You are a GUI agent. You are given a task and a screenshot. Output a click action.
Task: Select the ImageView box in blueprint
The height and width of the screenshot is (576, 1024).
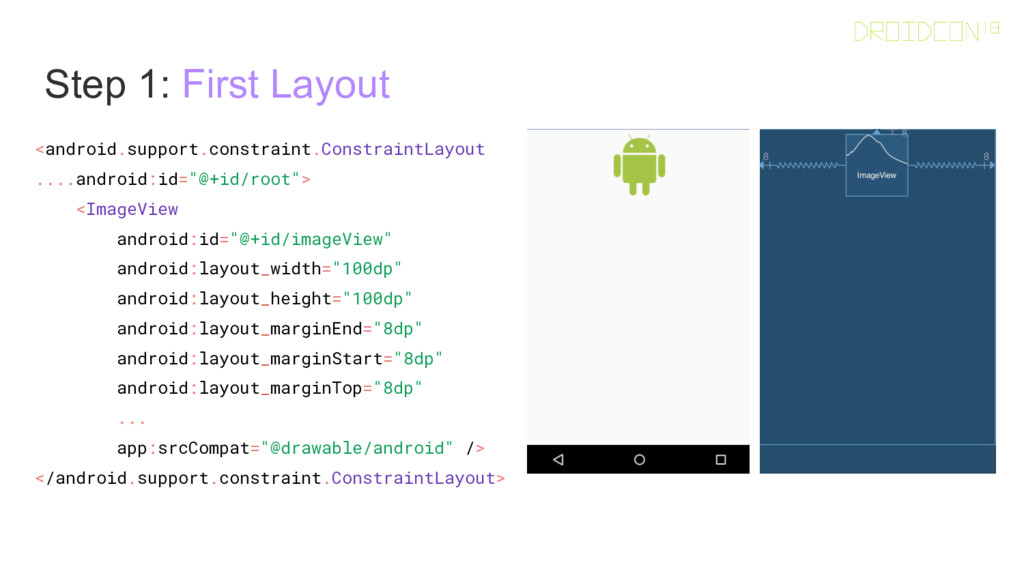(876, 165)
